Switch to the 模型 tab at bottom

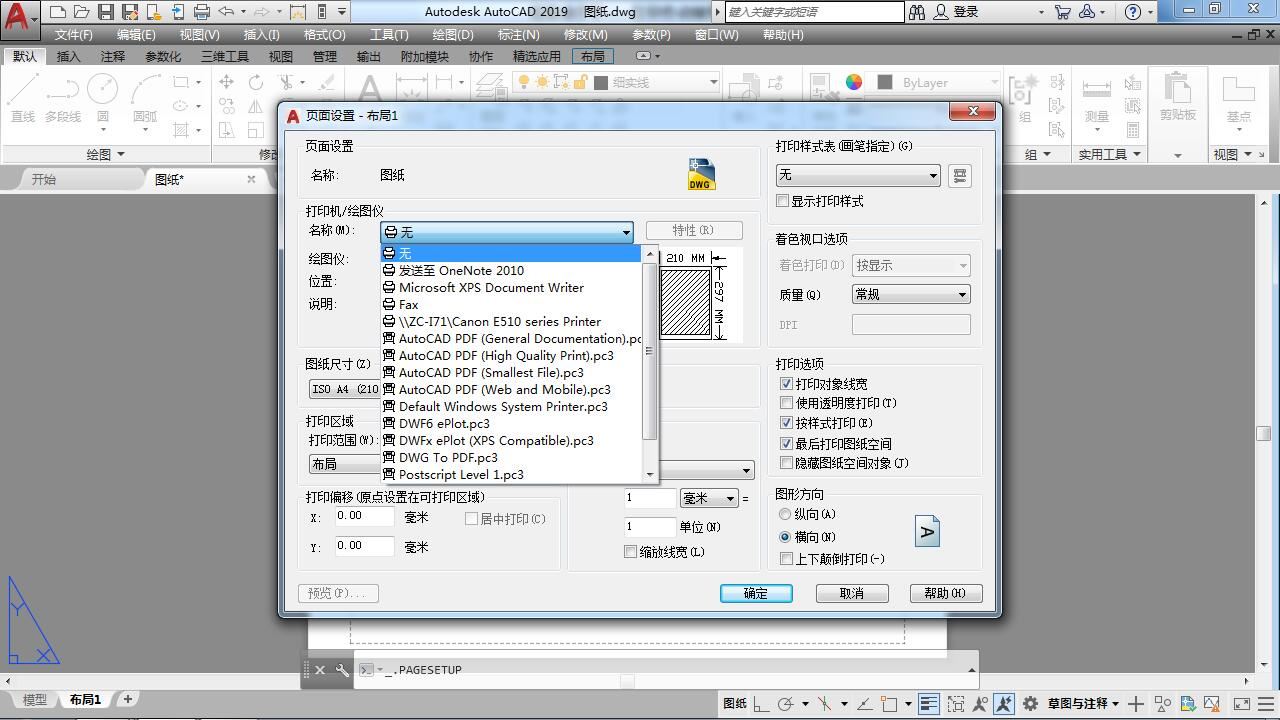point(35,700)
